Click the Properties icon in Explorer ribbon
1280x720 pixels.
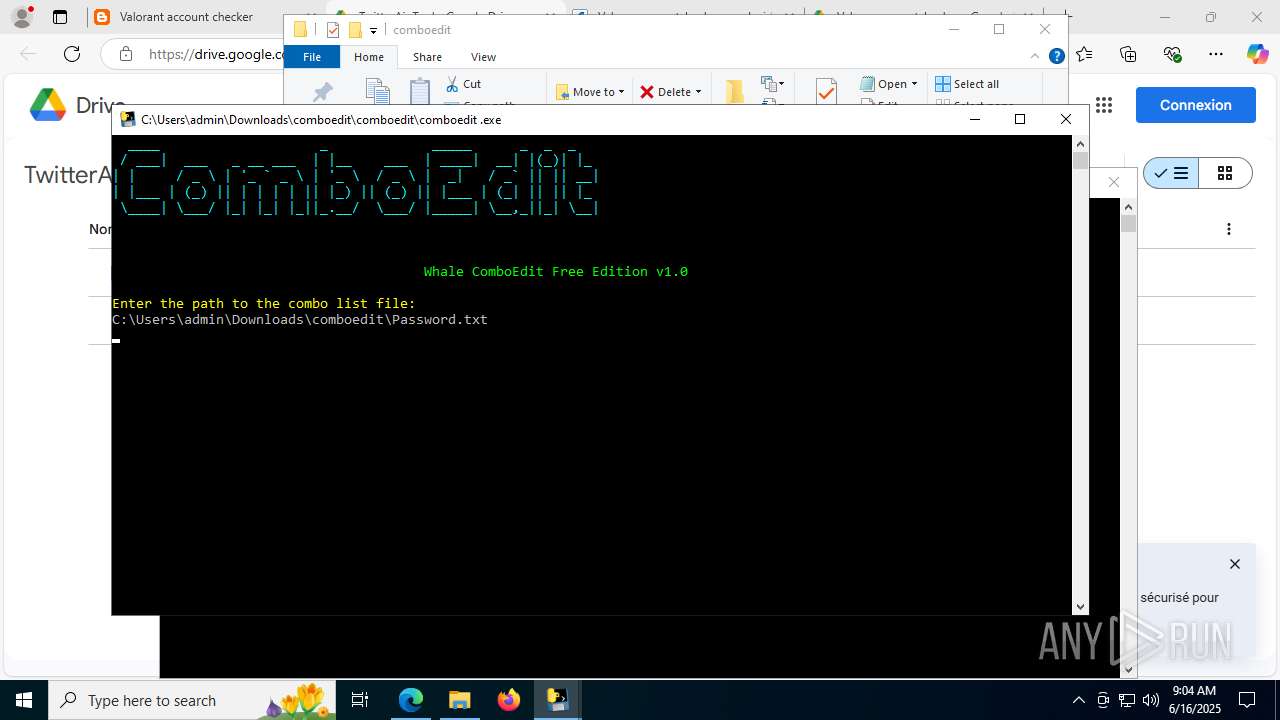click(x=826, y=91)
